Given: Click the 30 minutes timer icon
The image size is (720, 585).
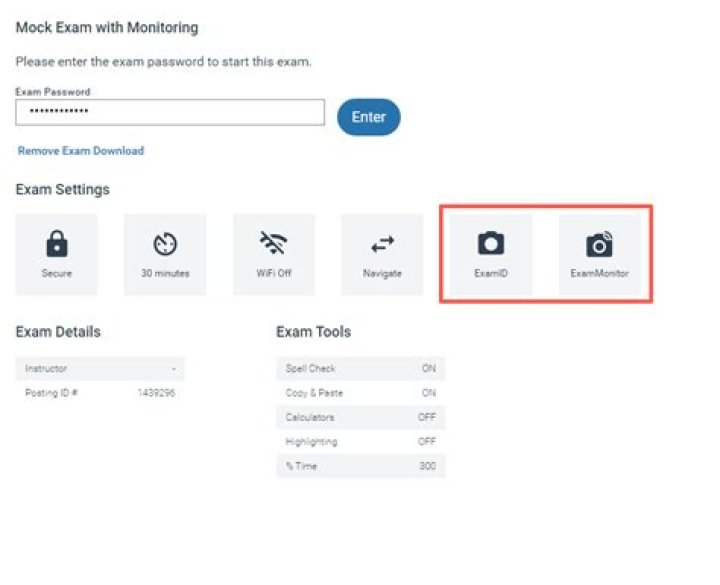Looking at the screenshot, I should pos(165,244).
